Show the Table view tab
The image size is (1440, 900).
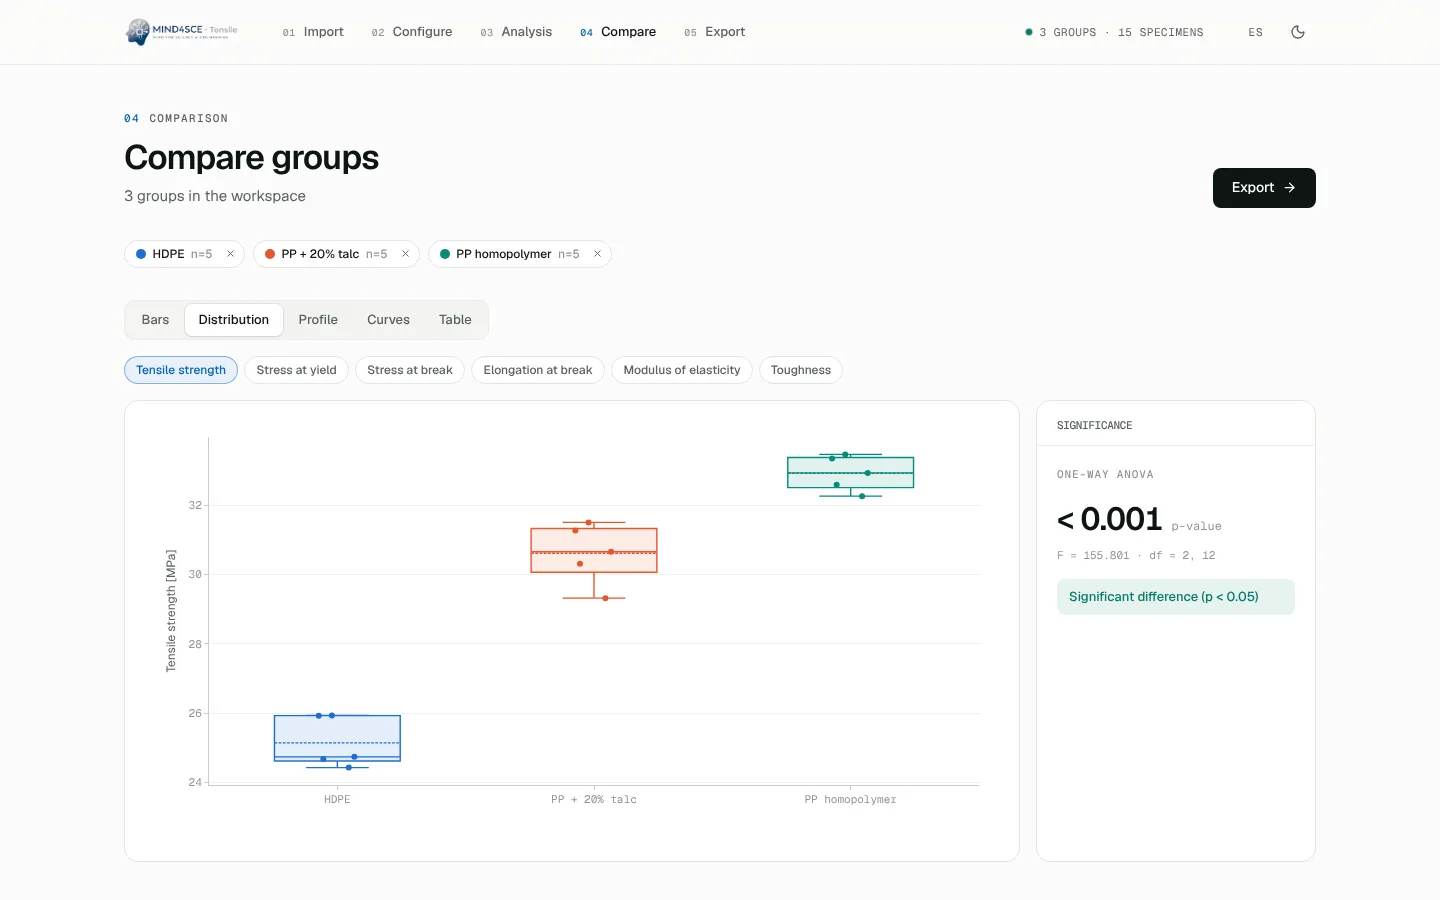pyautogui.click(x=455, y=320)
